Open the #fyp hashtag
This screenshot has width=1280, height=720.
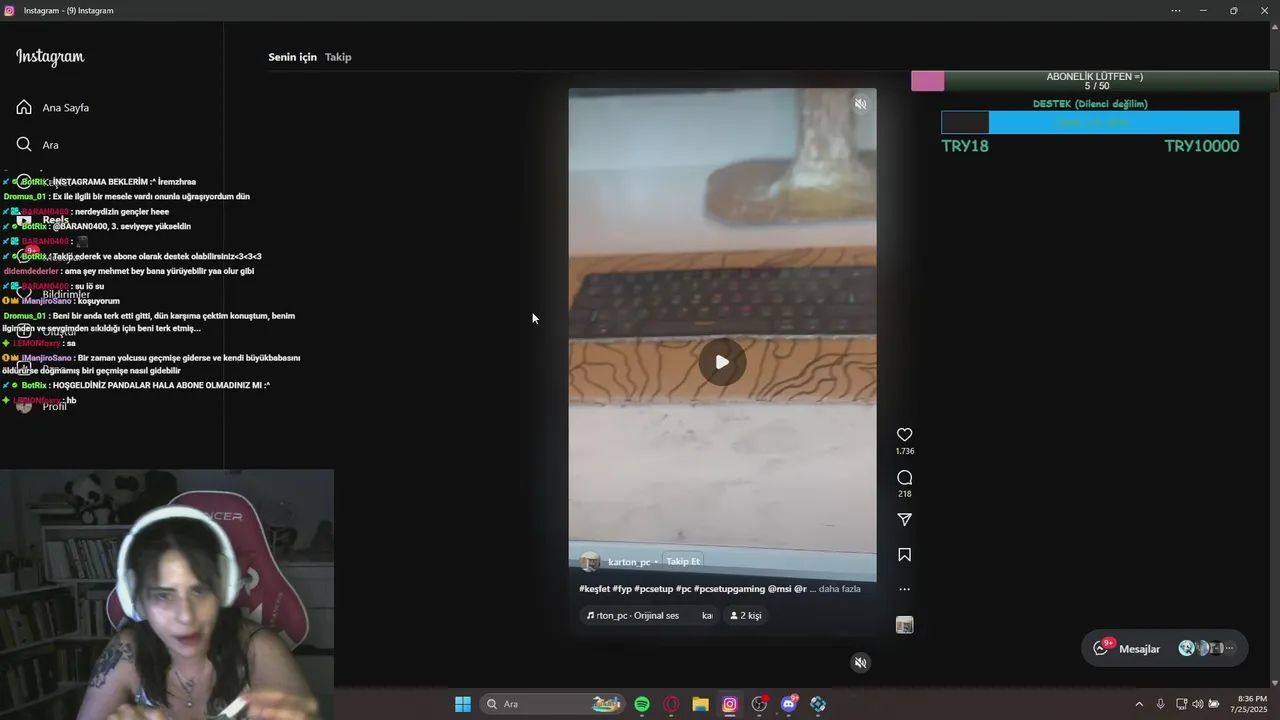click(x=621, y=589)
